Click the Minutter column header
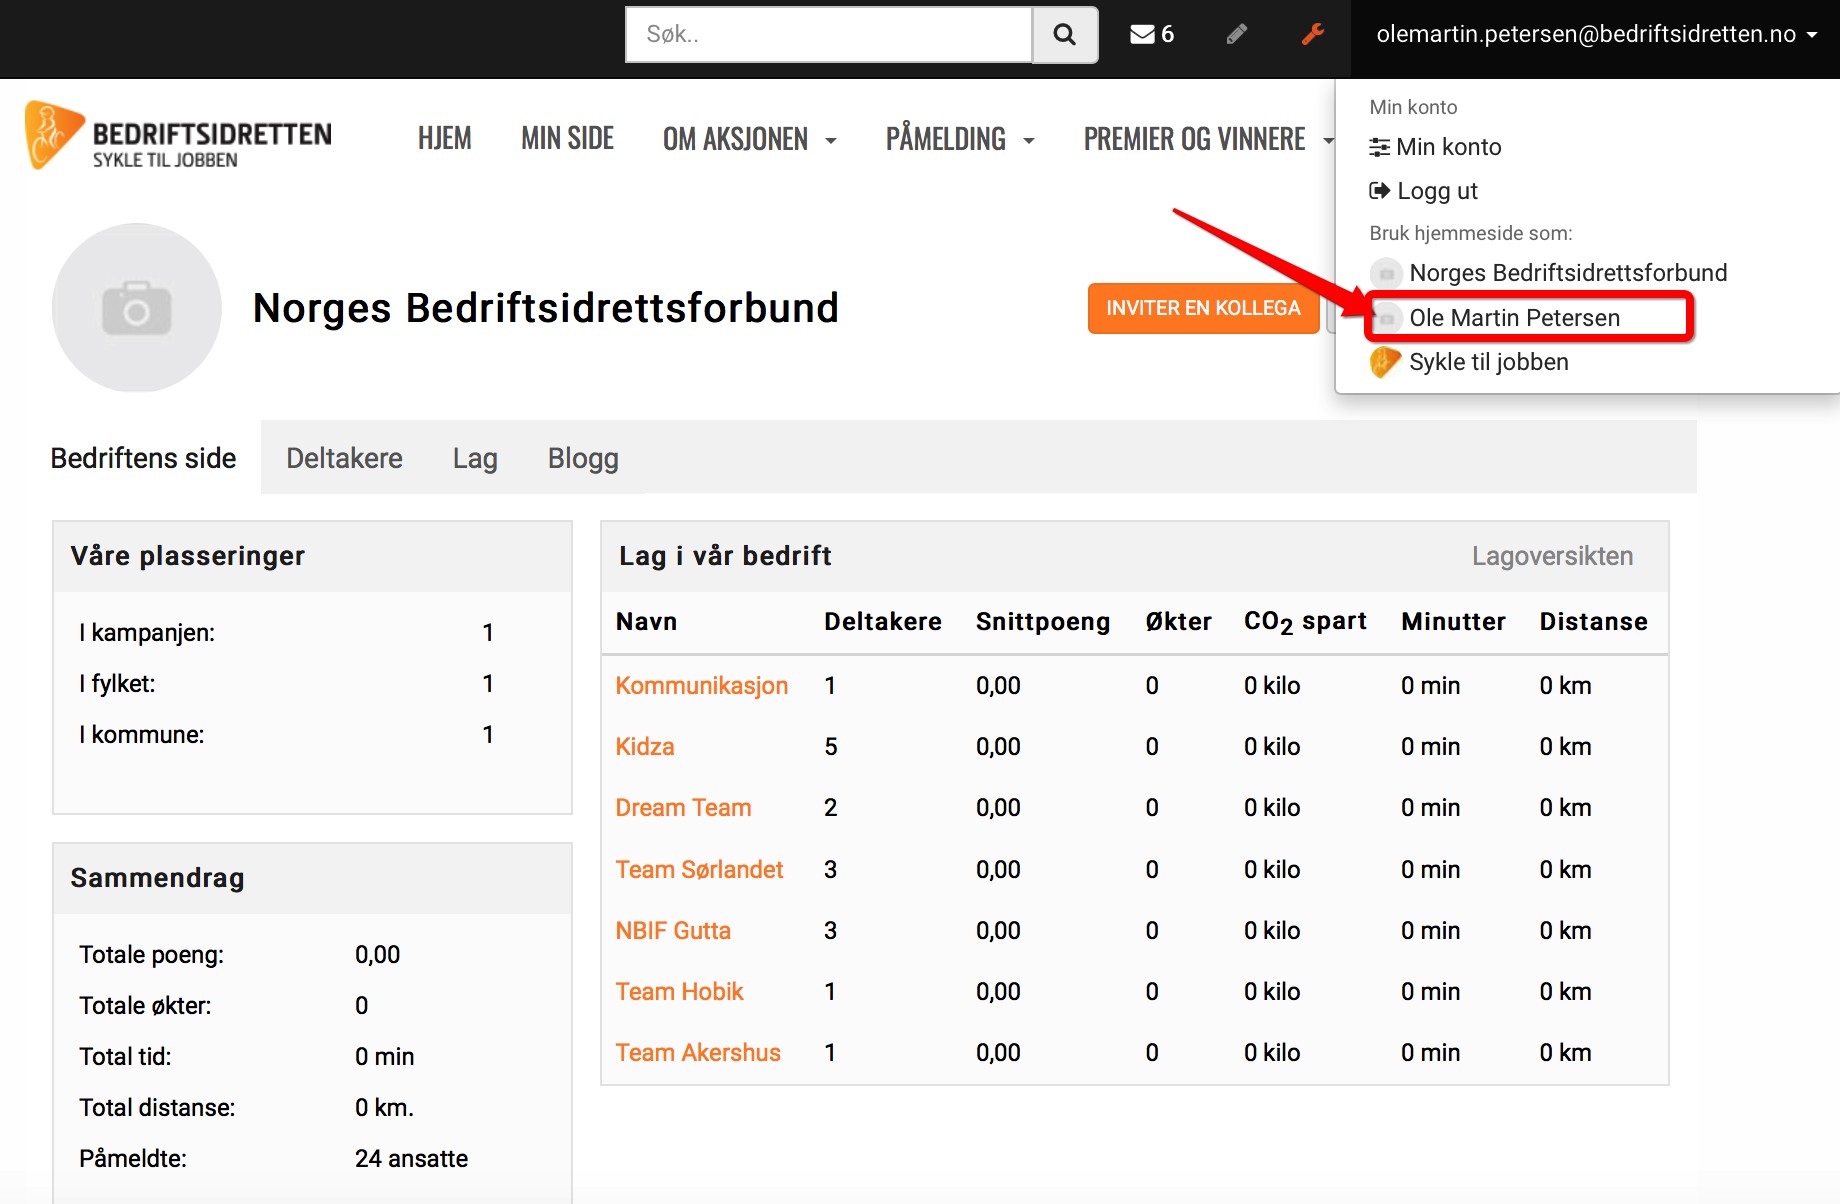The image size is (1840, 1204). 1453,621
